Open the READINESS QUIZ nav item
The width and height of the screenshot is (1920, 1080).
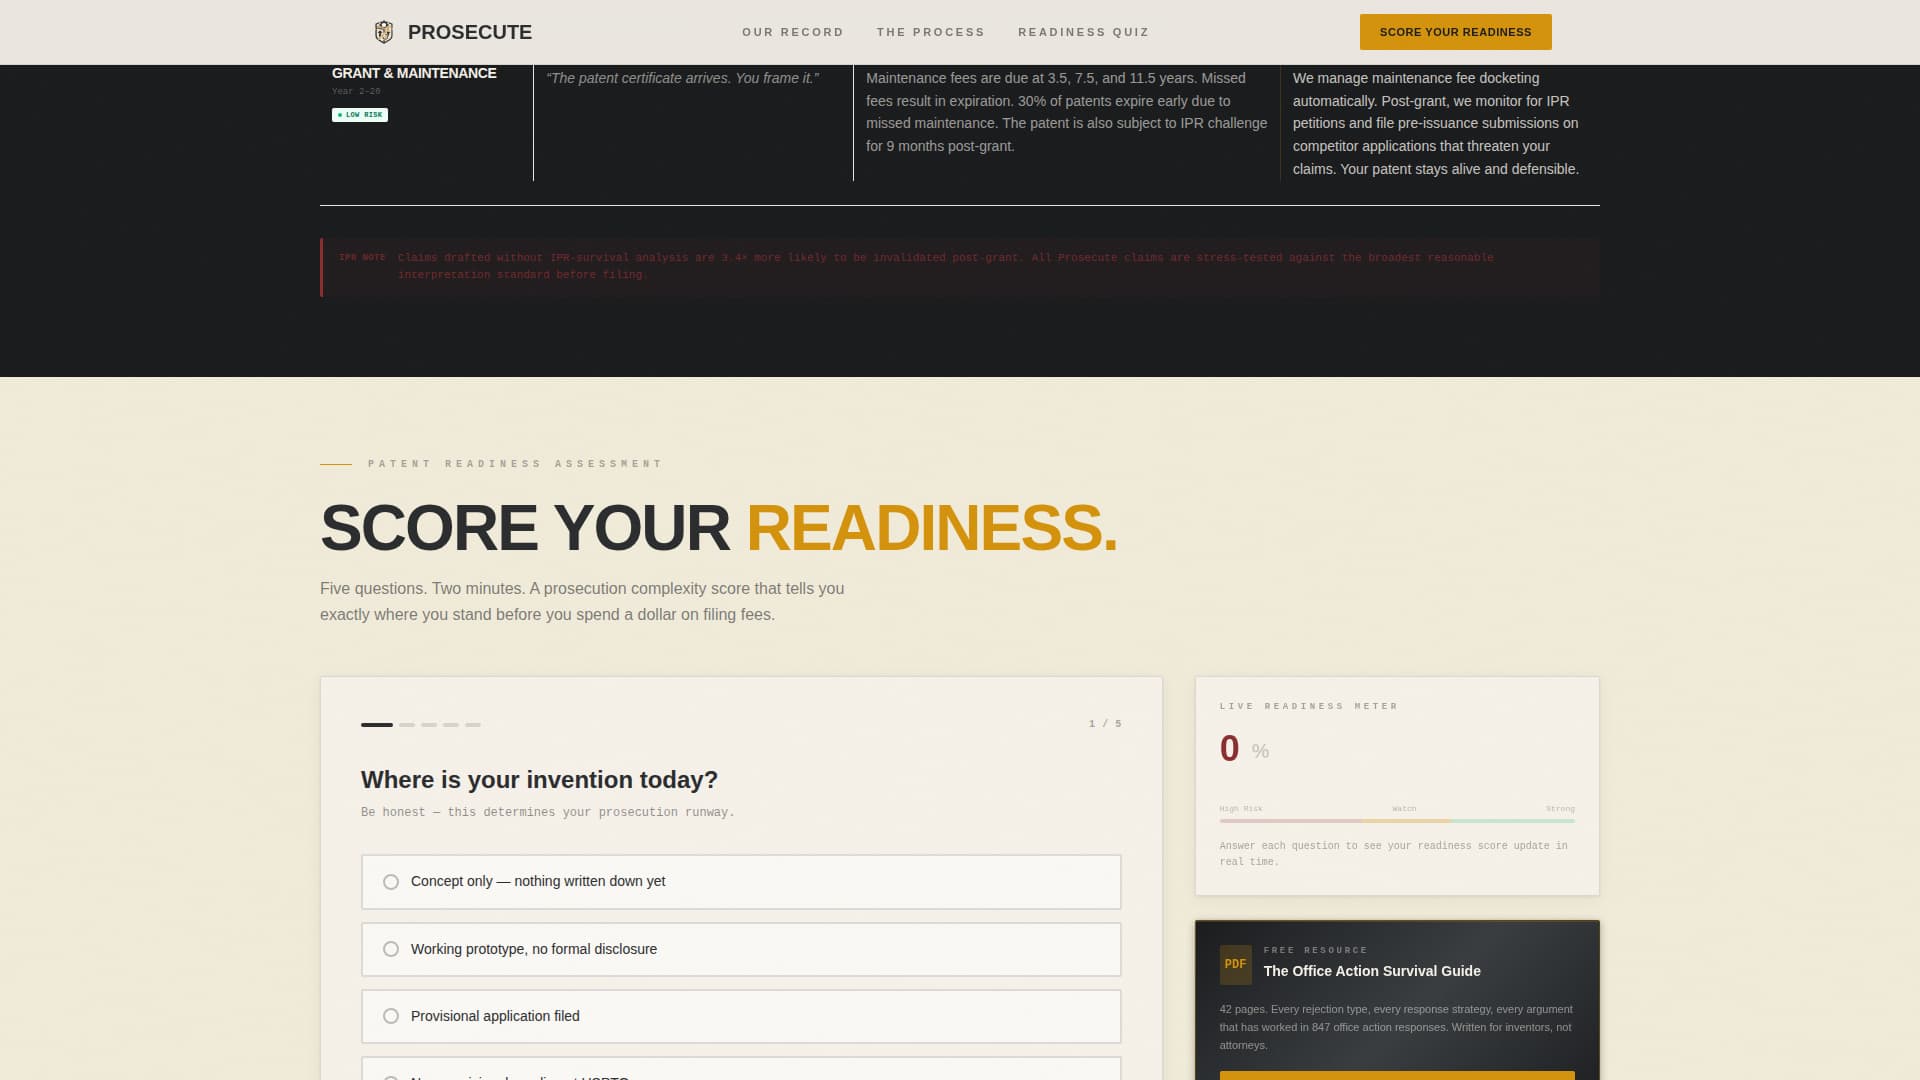(x=1083, y=31)
